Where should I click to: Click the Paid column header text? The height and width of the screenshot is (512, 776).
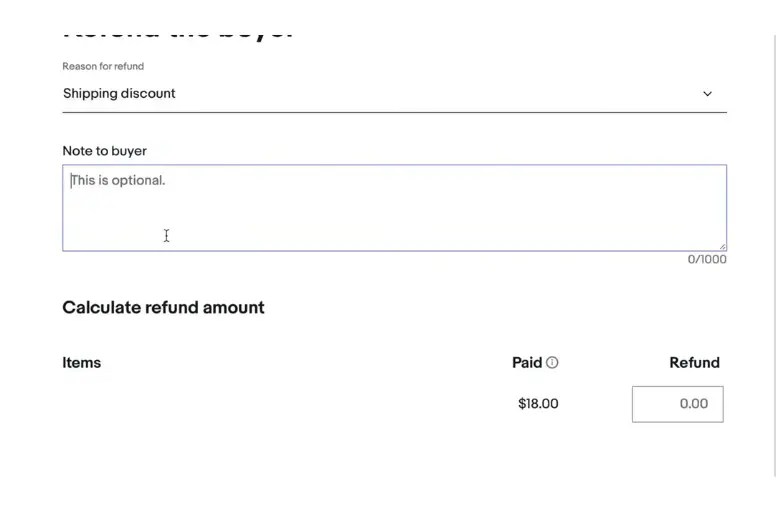(526, 363)
